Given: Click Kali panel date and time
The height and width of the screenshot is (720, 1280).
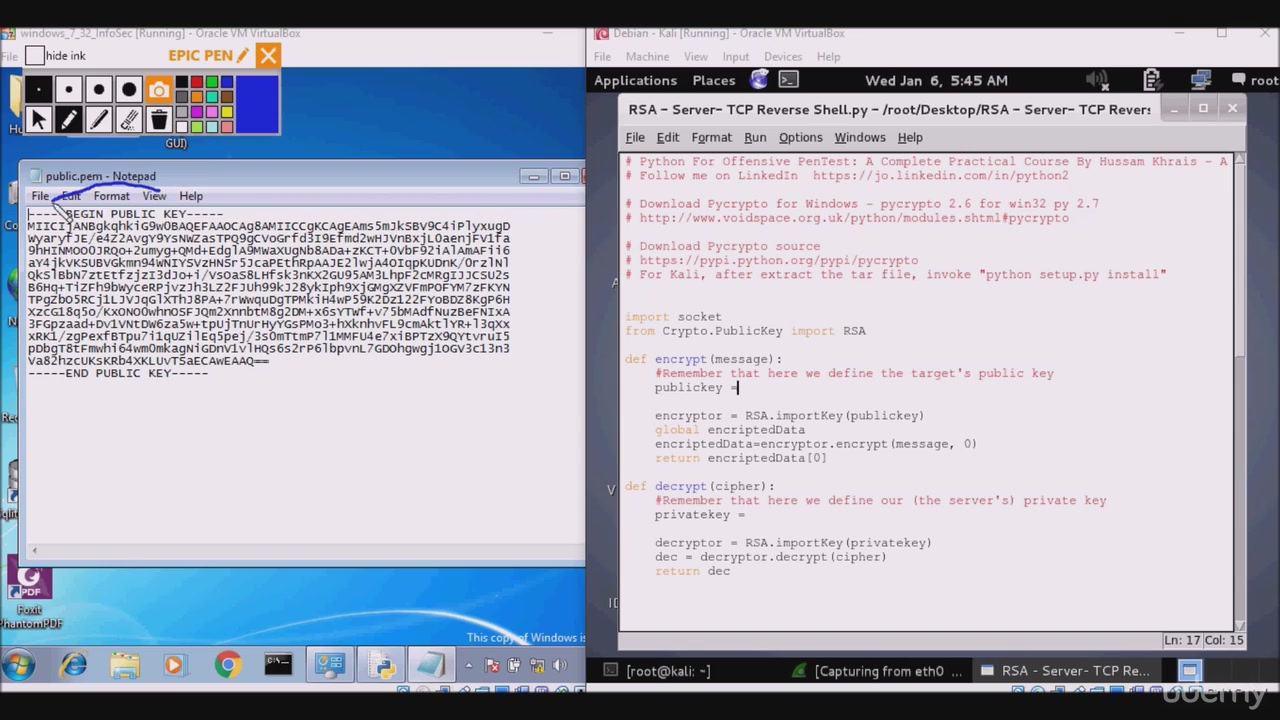Looking at the screenshot, I should (936, 81).
